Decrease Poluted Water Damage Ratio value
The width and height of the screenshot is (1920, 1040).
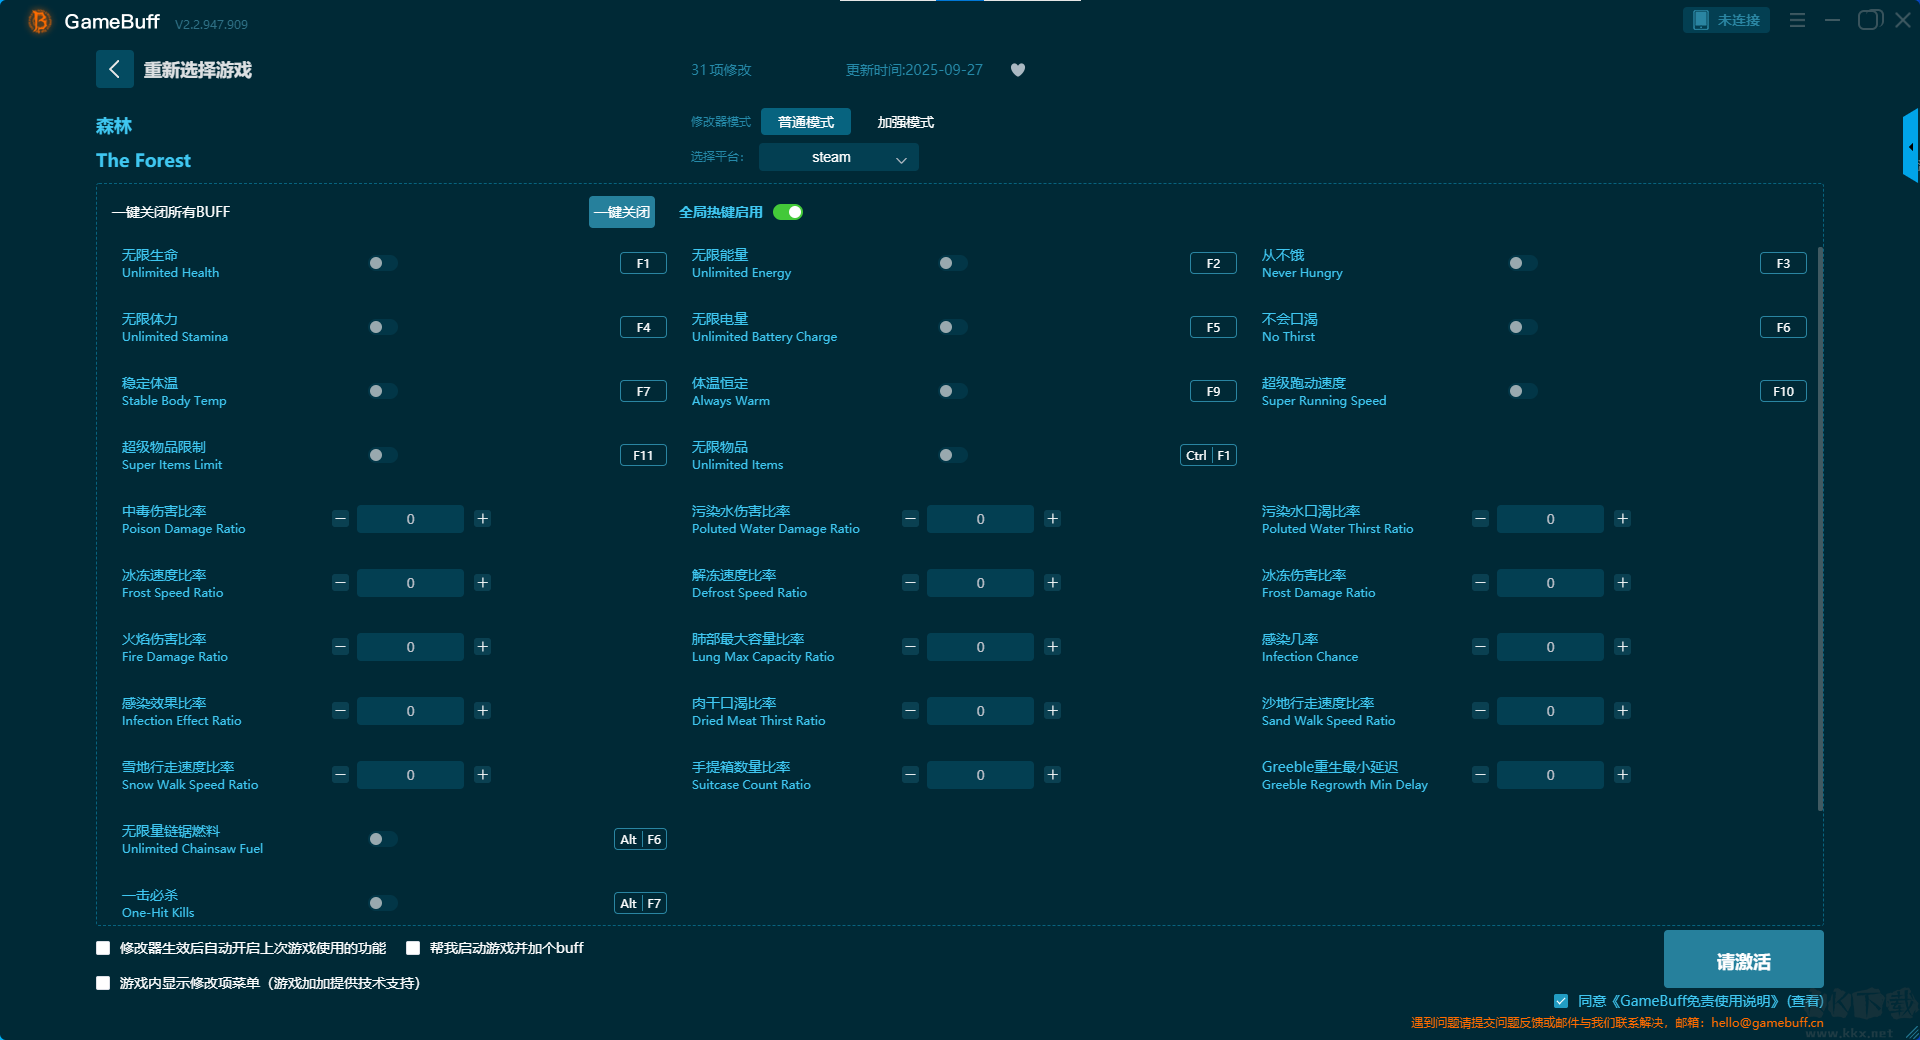(x=910, y=519)
